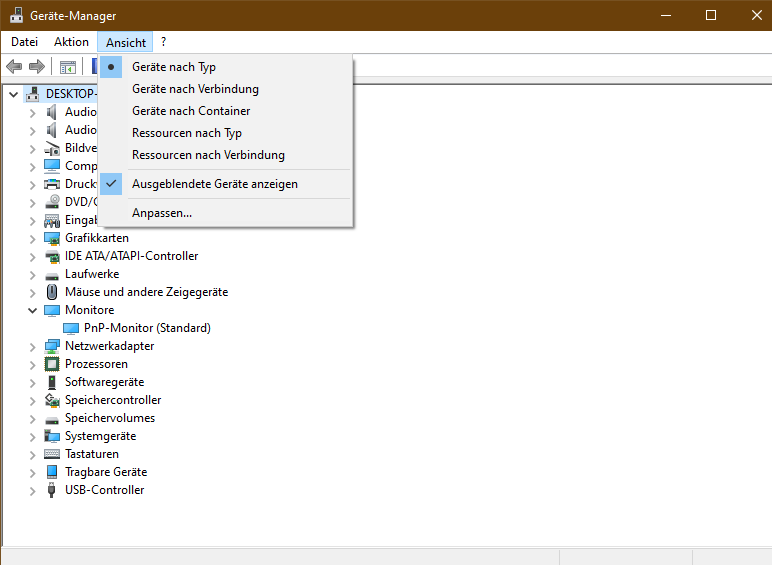Click the Systemgeräte icon
The width and height of the screenshot is (772, 565).
coord(52,436)
